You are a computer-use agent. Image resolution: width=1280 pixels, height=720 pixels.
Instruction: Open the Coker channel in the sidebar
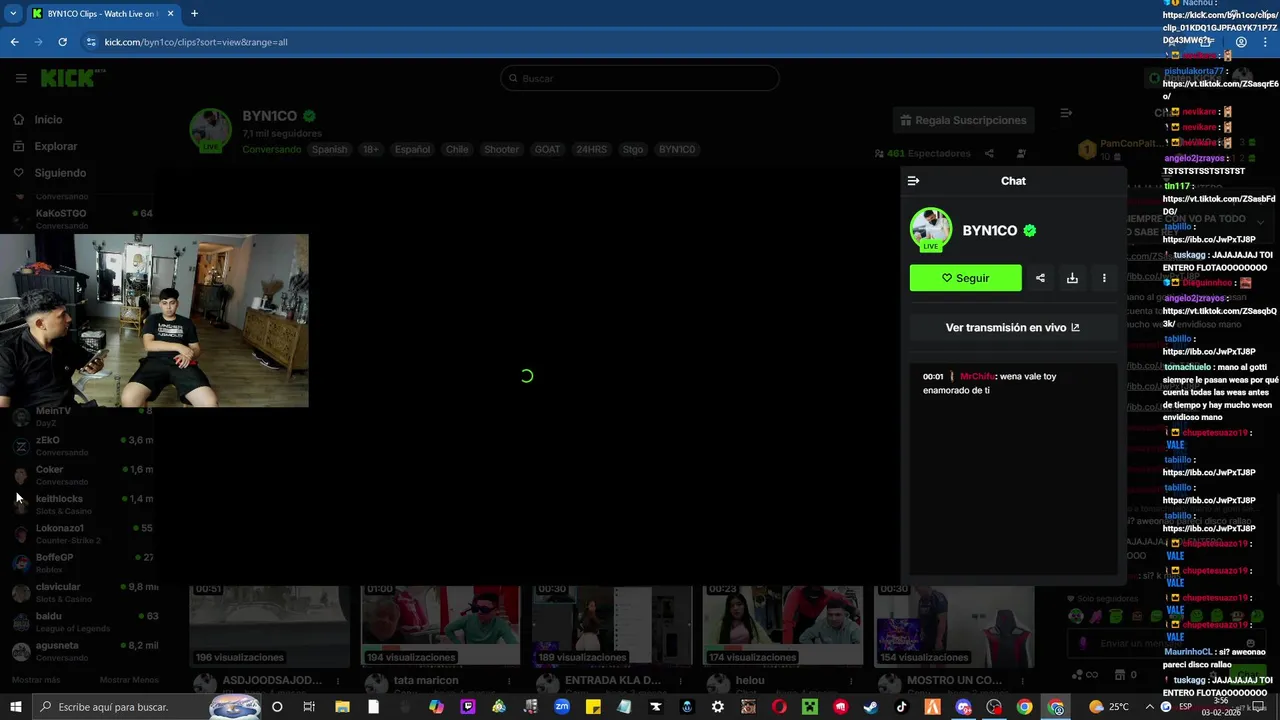84,475
